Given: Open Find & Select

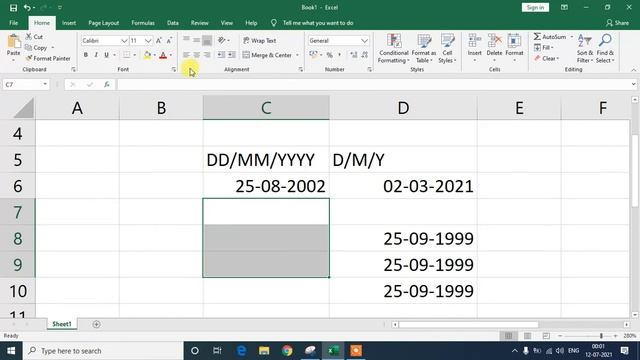Looking at the screenshot, I should [x=605, y=49].
